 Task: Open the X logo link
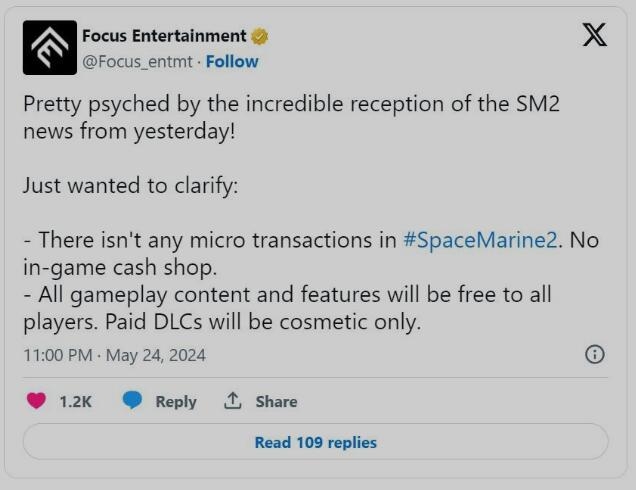[595, 35]
